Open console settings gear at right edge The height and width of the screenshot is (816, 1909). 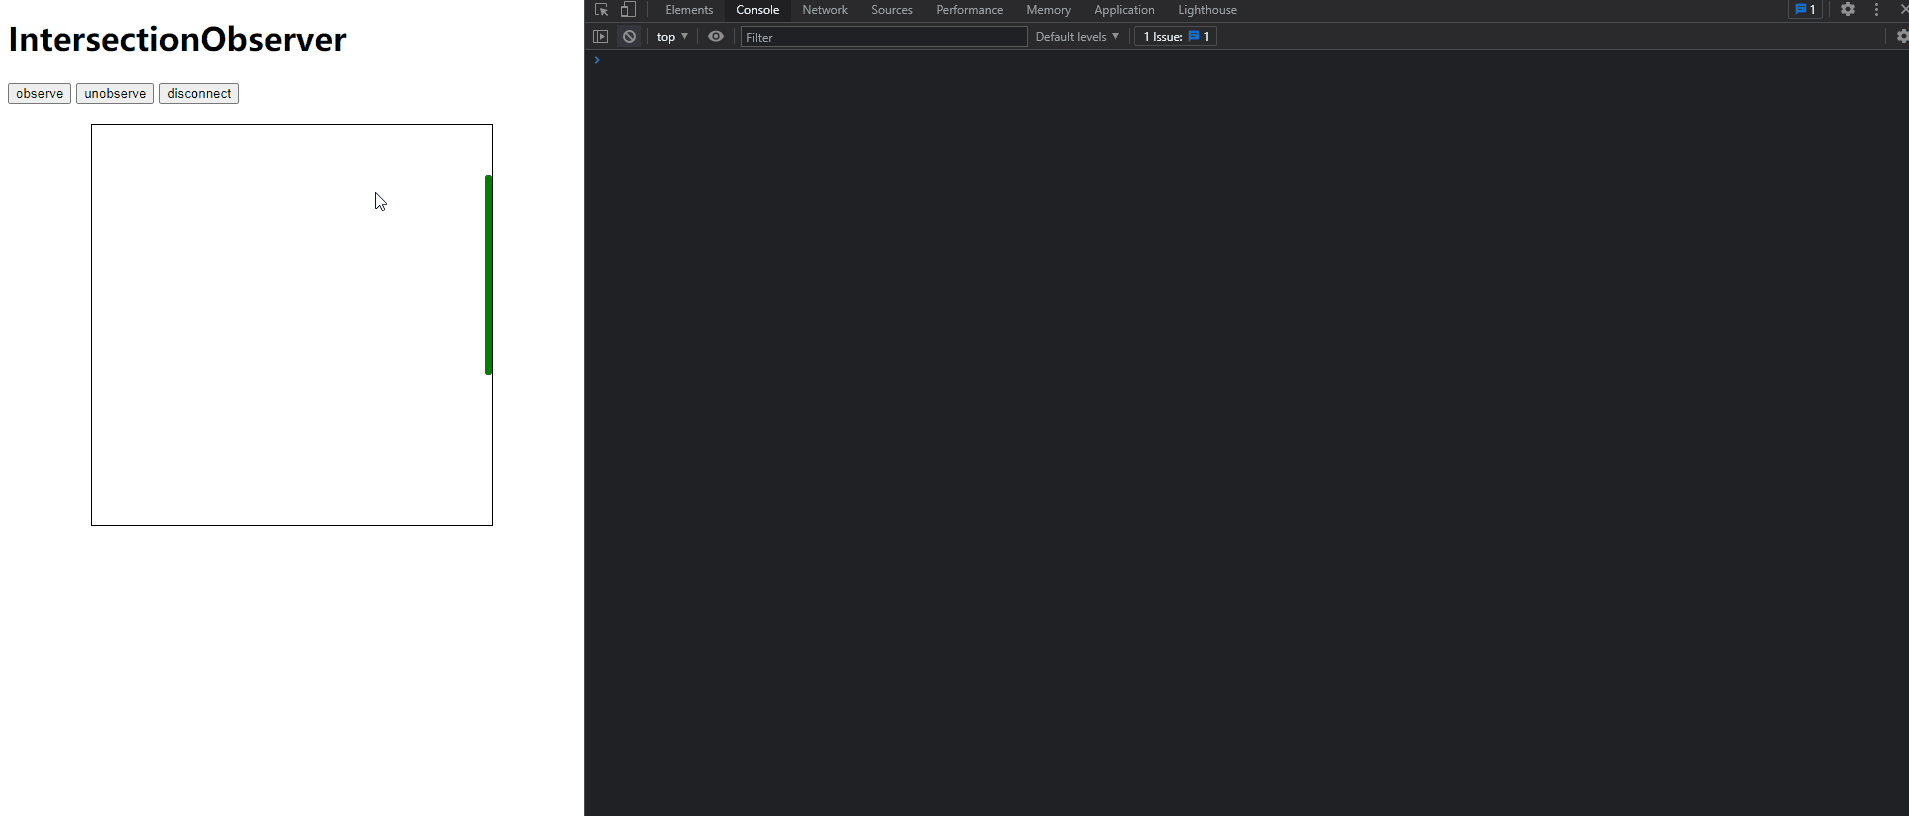coord(1902,37)
